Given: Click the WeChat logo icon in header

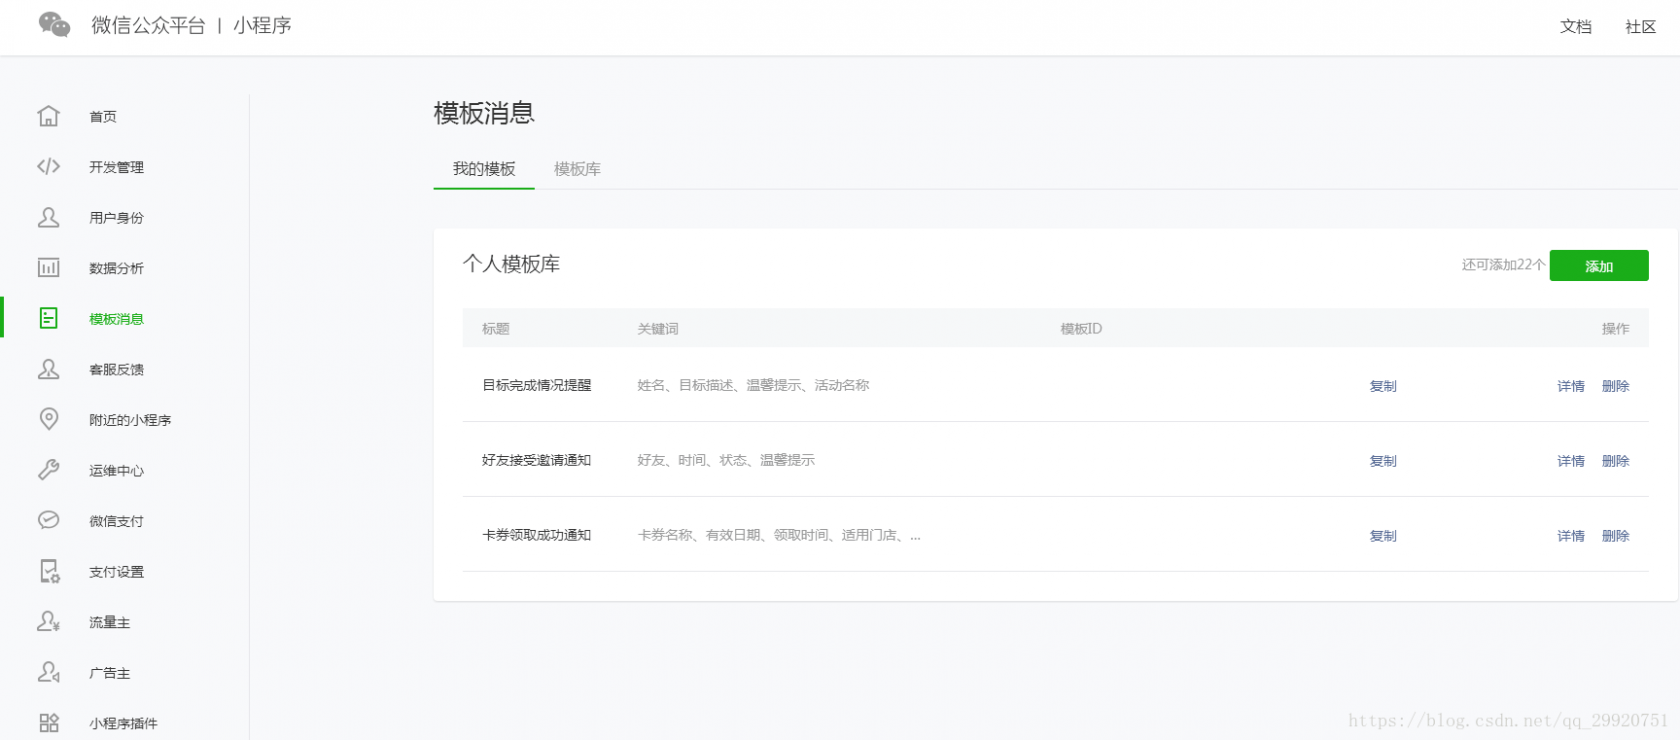Looking at the screenshot, I should coord(54,25).
